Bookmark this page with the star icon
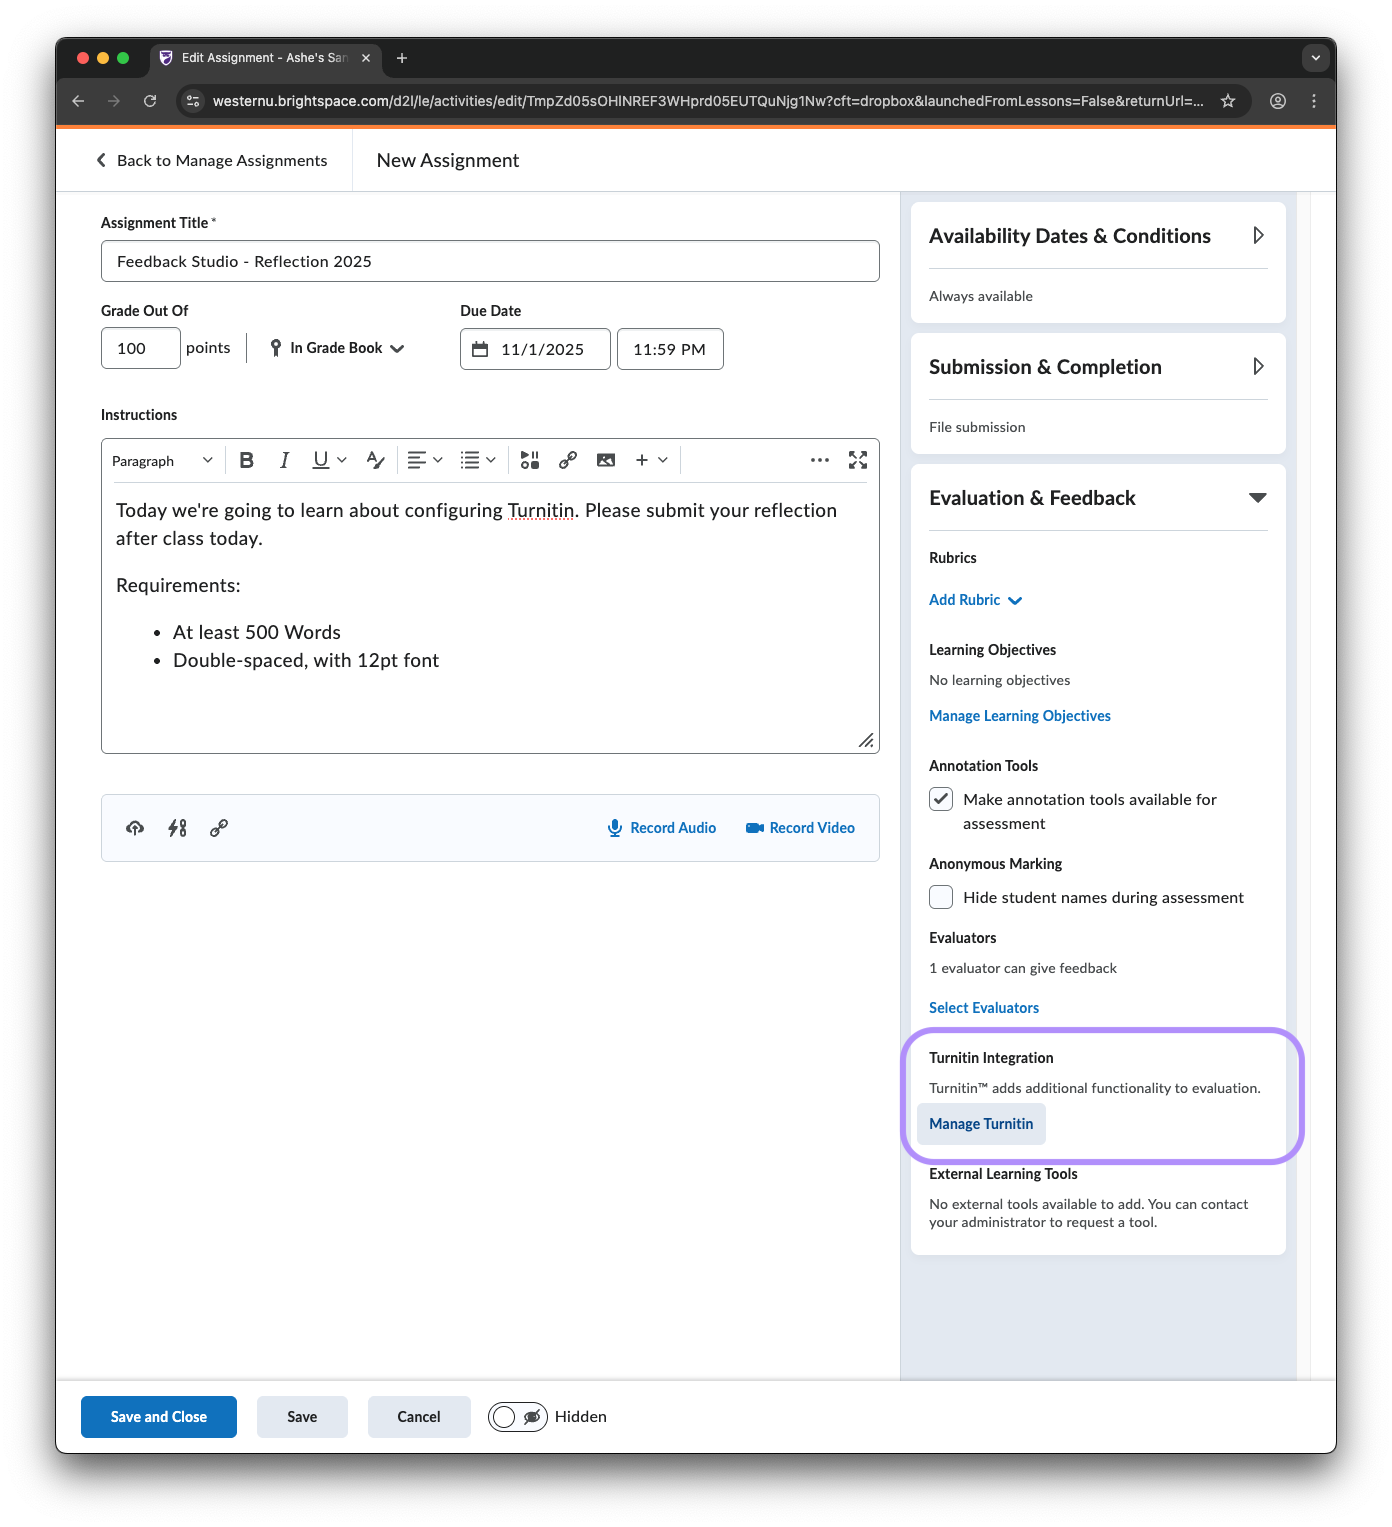This screenshot has width=1392, height=1527. [1228, 101]
